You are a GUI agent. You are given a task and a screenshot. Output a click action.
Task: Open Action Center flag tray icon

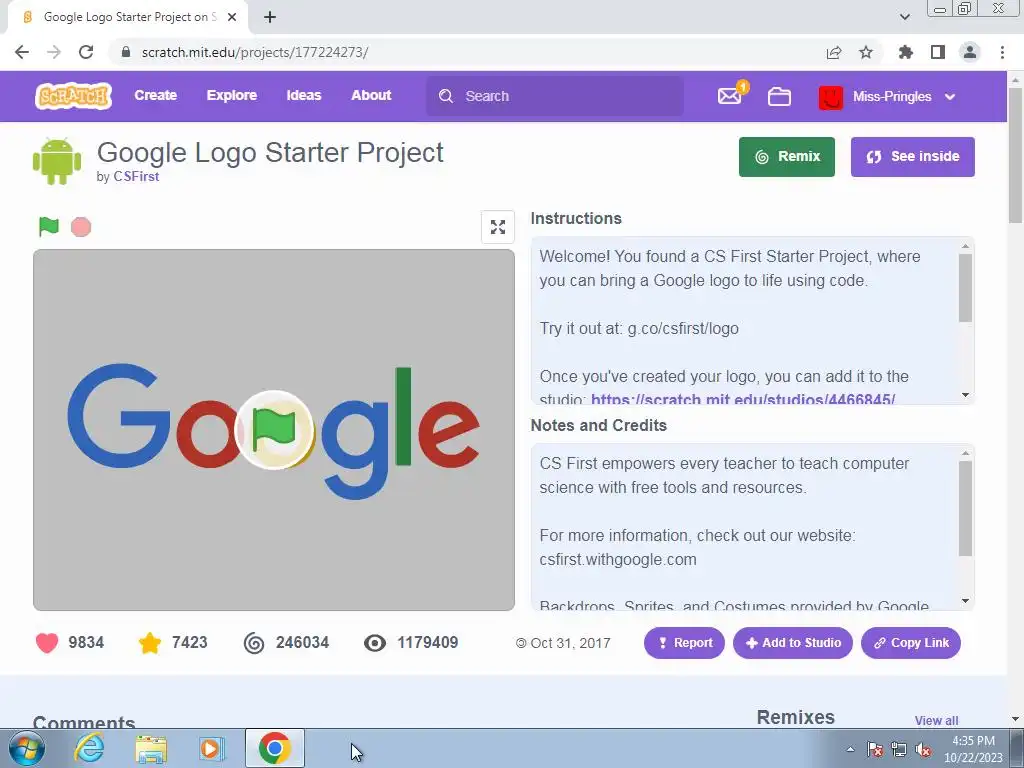click(875, 750)
